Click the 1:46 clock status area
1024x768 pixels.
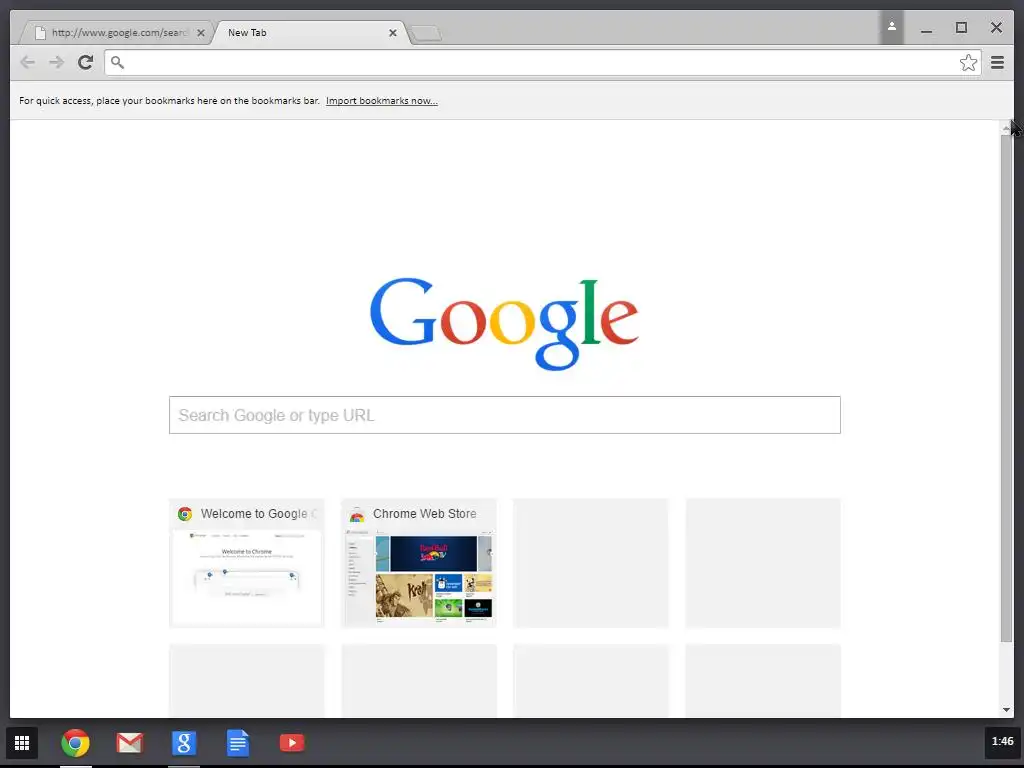[x=1002, y=741]
